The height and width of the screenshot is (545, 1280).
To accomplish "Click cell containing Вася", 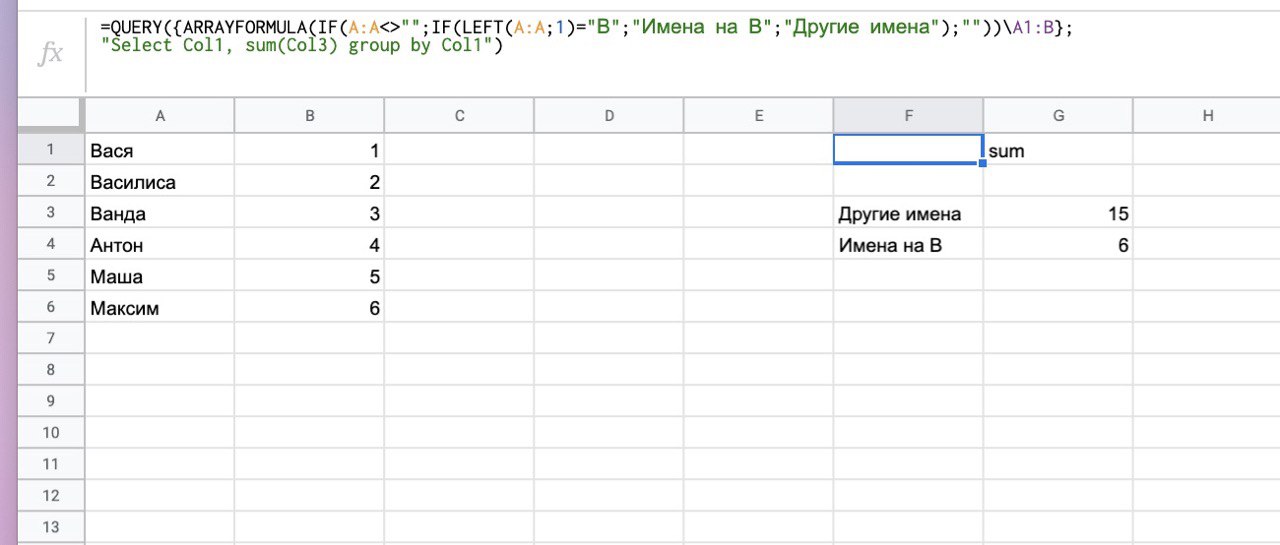I will [160, 150].
